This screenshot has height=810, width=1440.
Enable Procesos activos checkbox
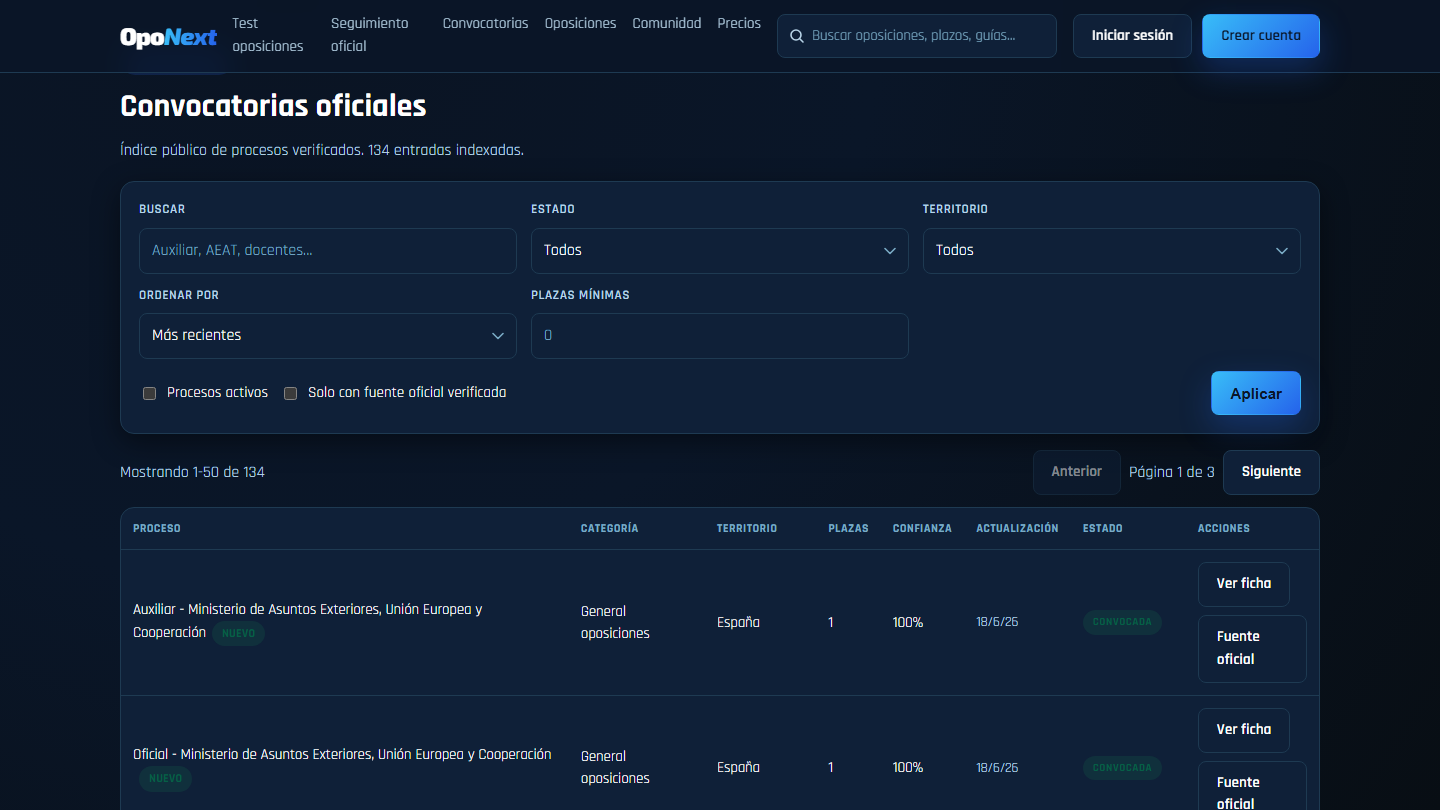tap(150, 393)
